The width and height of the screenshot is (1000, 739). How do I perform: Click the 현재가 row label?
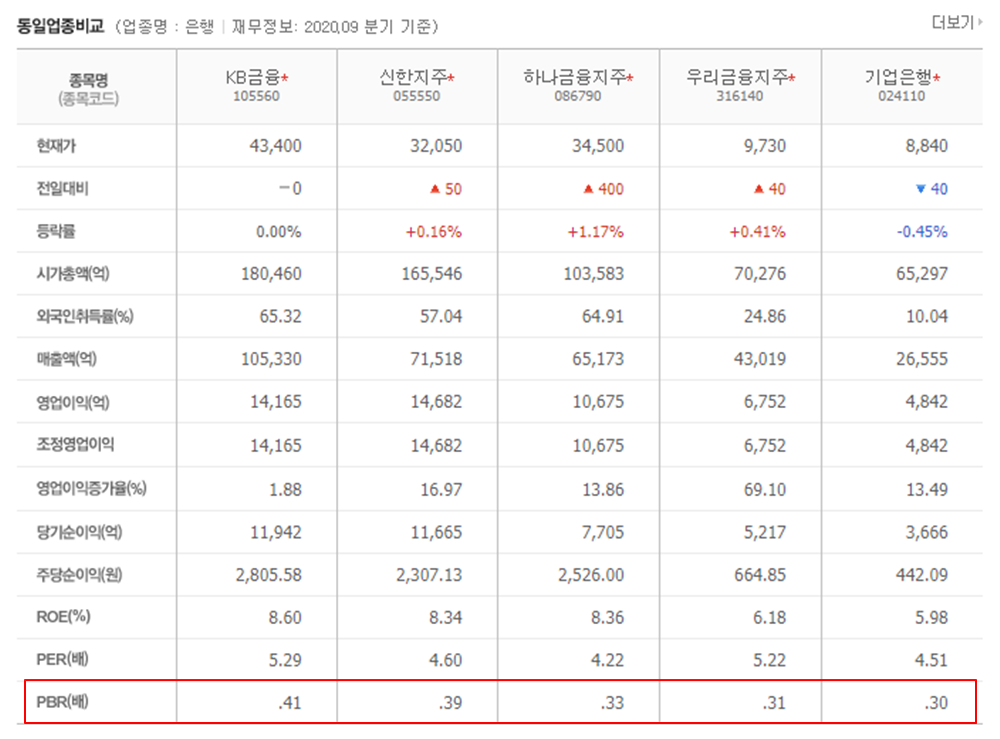tap(56, 146)
